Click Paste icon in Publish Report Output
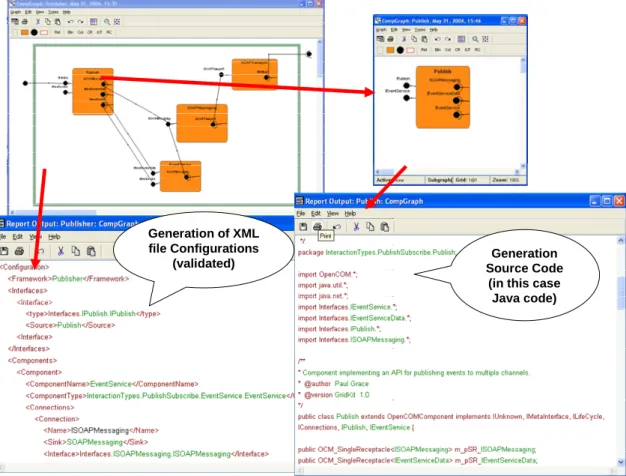 click(x=384, y=227)
